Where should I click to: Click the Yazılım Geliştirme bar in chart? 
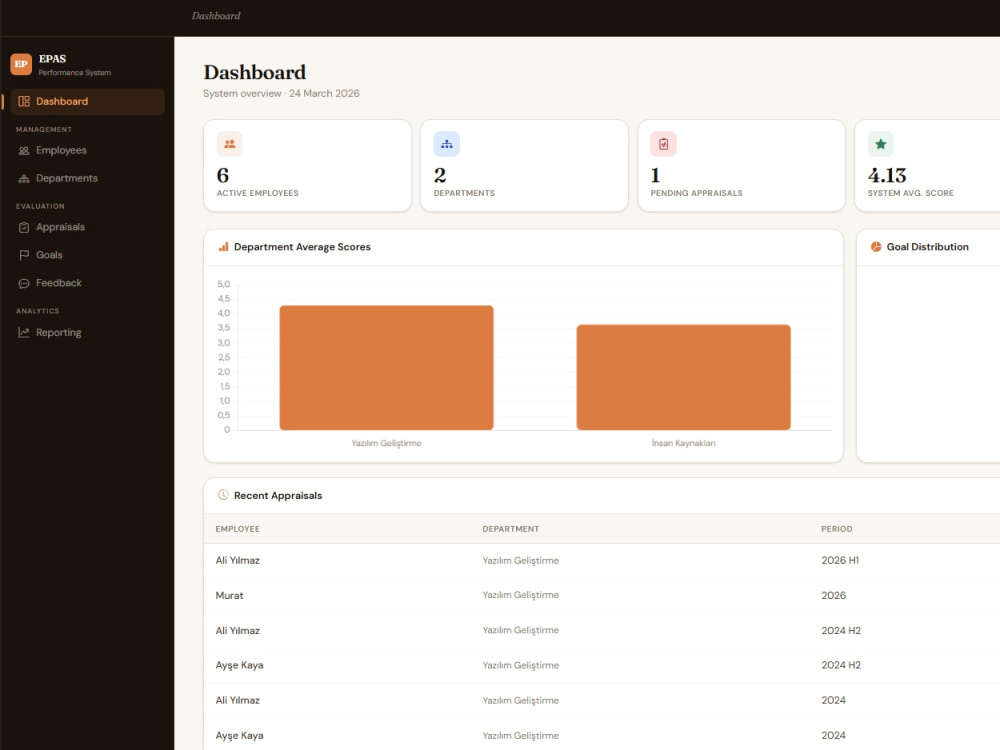click(386, 368)
